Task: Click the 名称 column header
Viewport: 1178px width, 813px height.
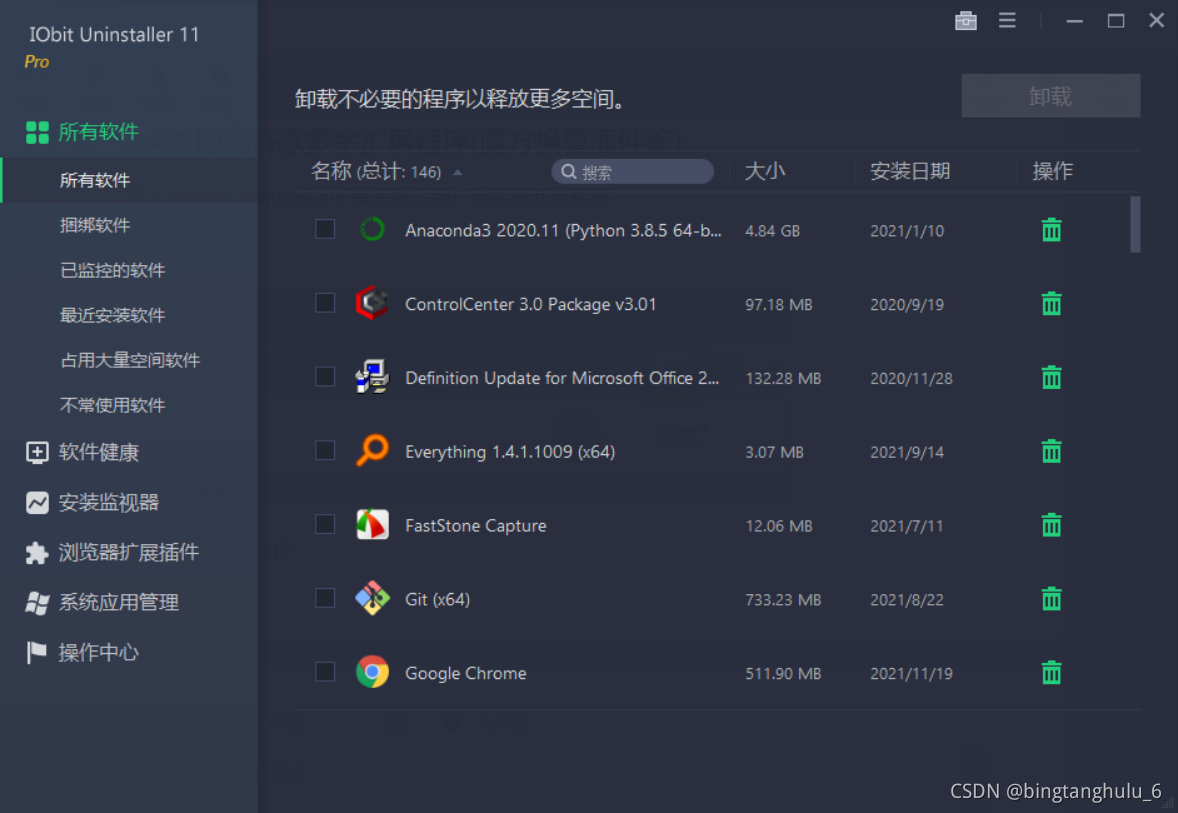Action: click(331, 171)
